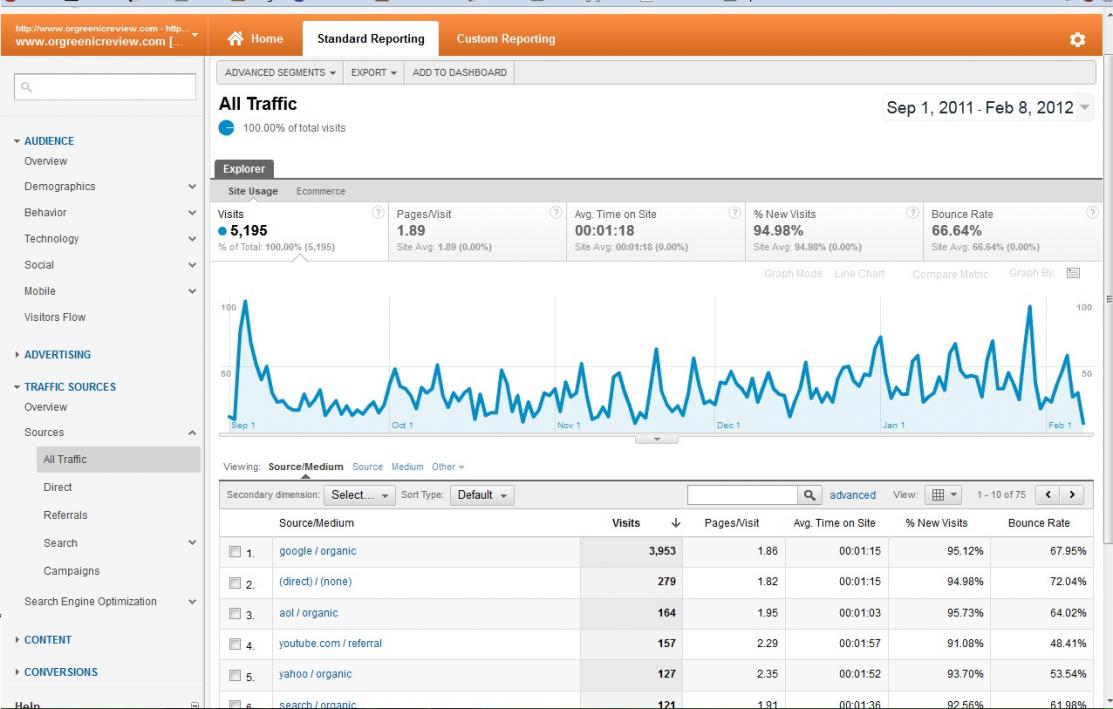Click the Bounce Rate column header
This screenshot has height=709, width=1113.
tap(1038, 523)
